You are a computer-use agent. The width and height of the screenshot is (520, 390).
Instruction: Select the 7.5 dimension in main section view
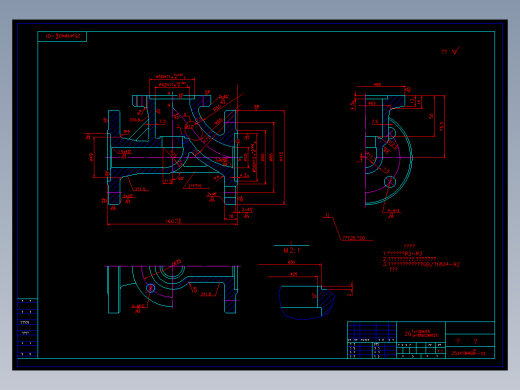162,121
